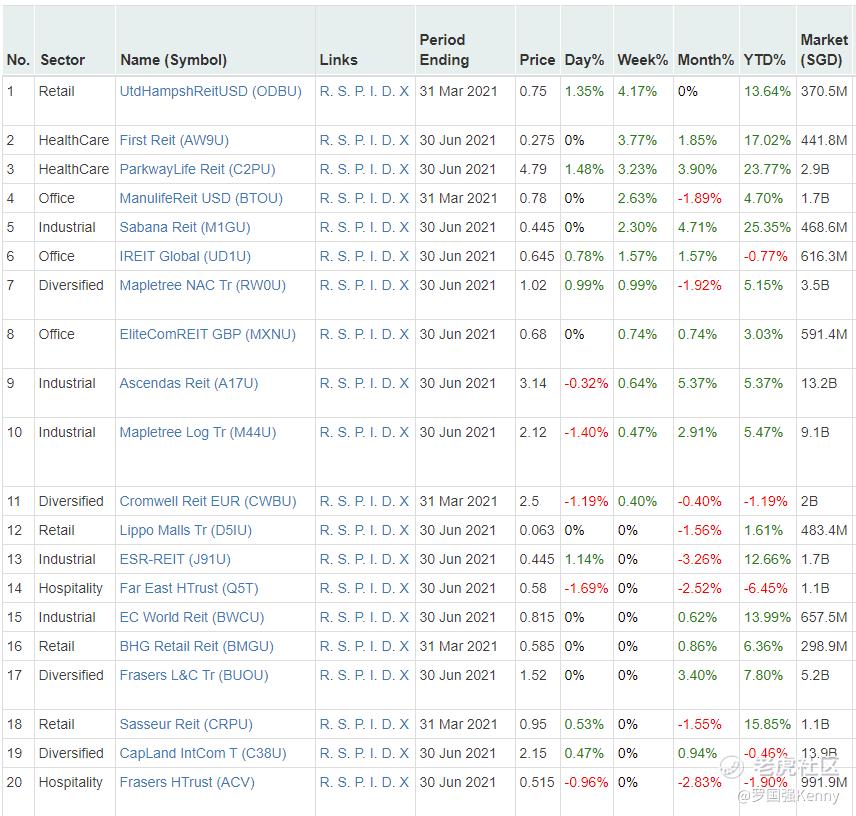Viewport: 856px width, 816px height.
Task: Open Ascendas Reit (A17U) page
Action: click(188, 383)
